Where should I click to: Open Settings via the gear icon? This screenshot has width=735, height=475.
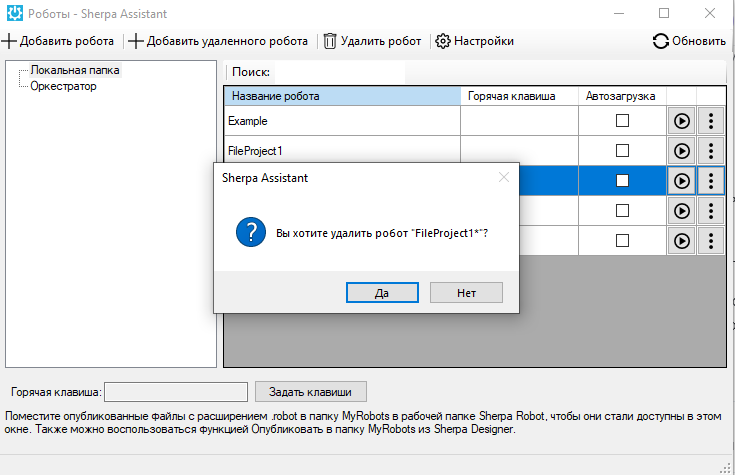click(x=442, y=41)
